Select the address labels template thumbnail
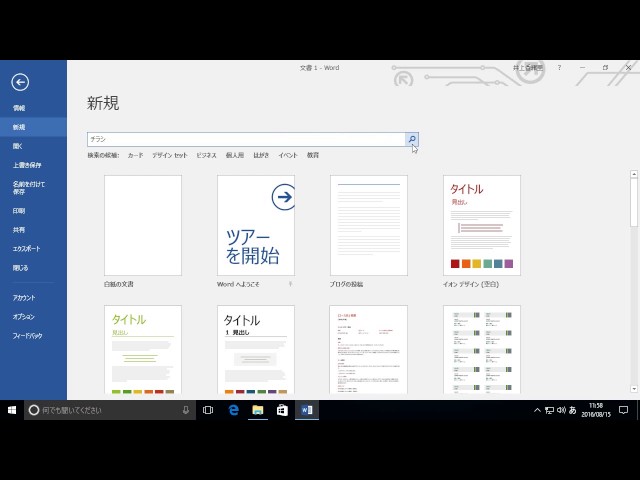The height and width of the screenshot is (480, 640). (482, 349)
